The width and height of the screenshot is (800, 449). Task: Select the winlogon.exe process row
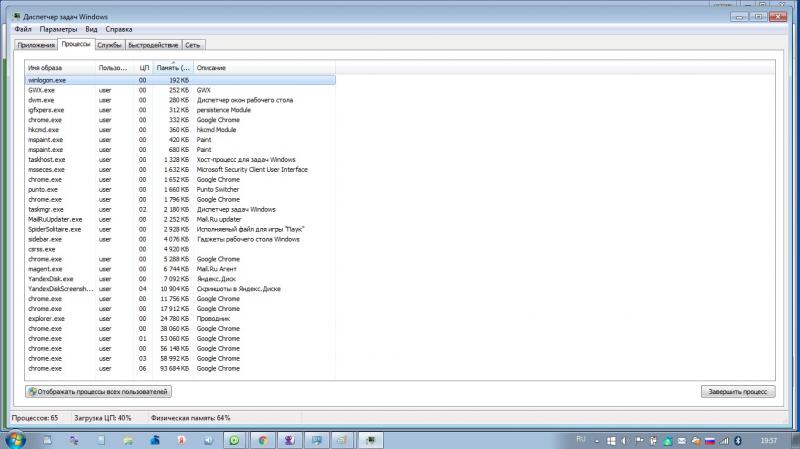[180, 80]
